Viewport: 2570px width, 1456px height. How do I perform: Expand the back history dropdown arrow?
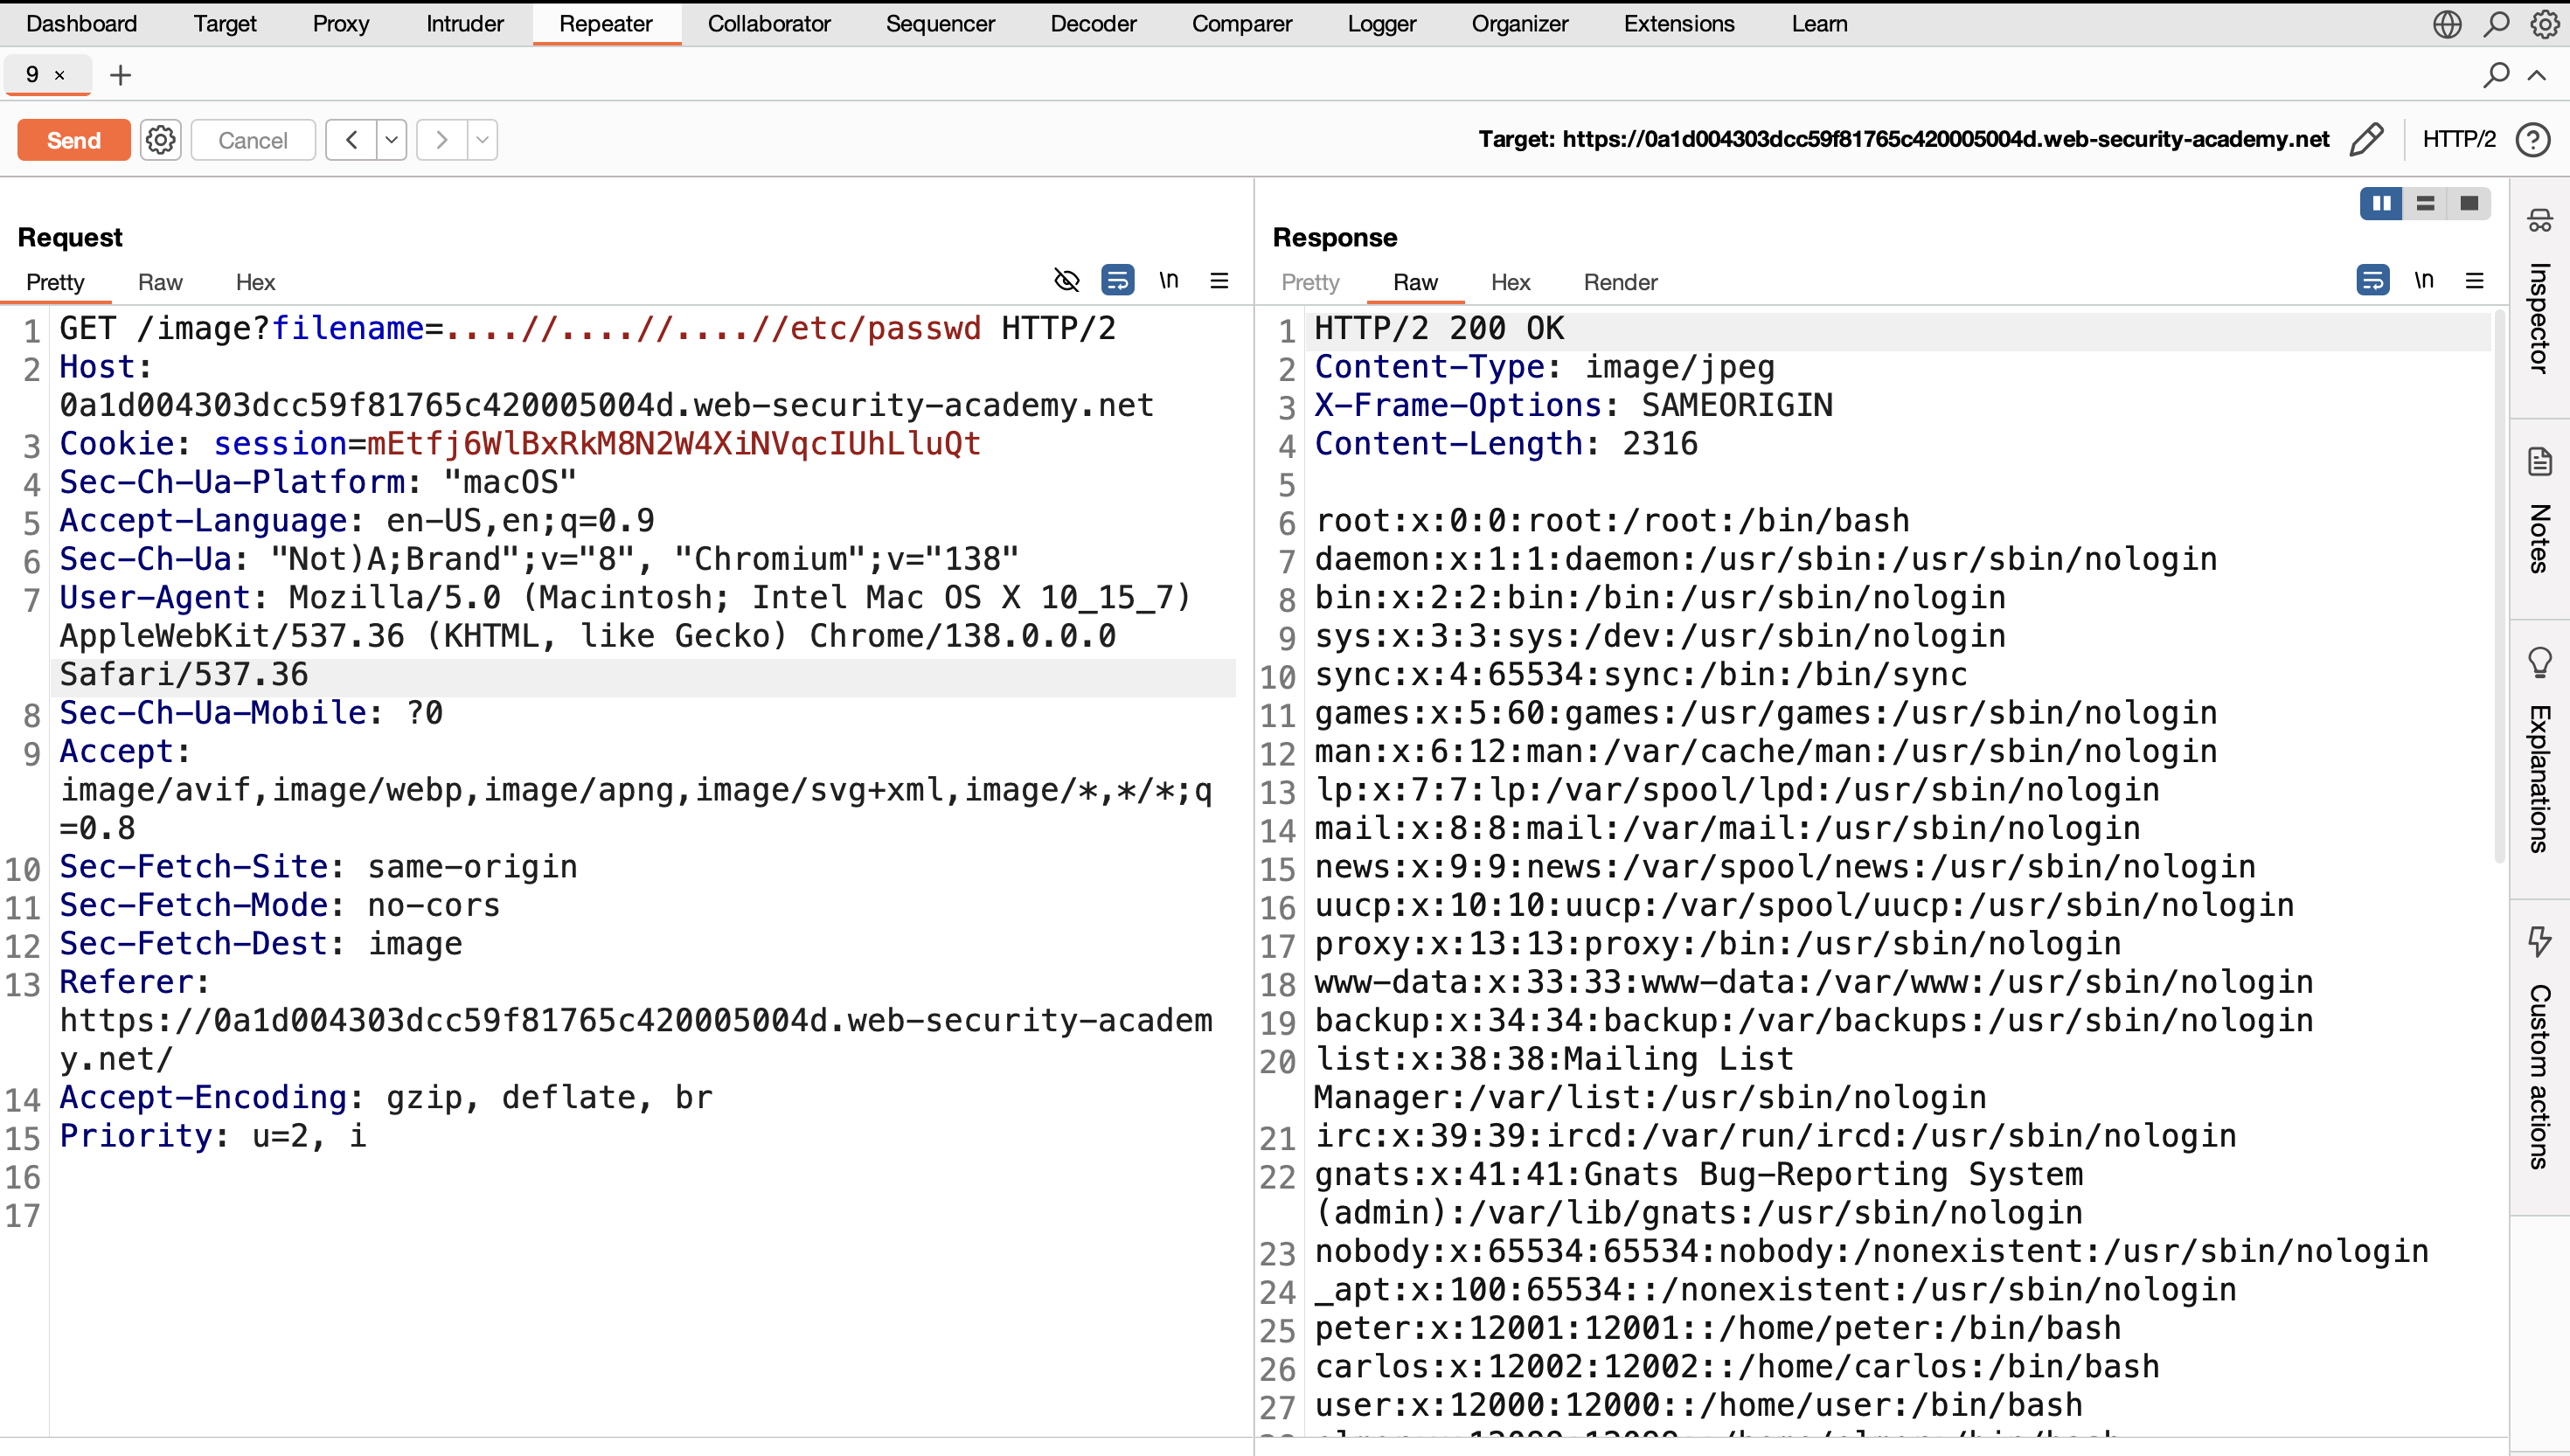(x=392, y=140)
